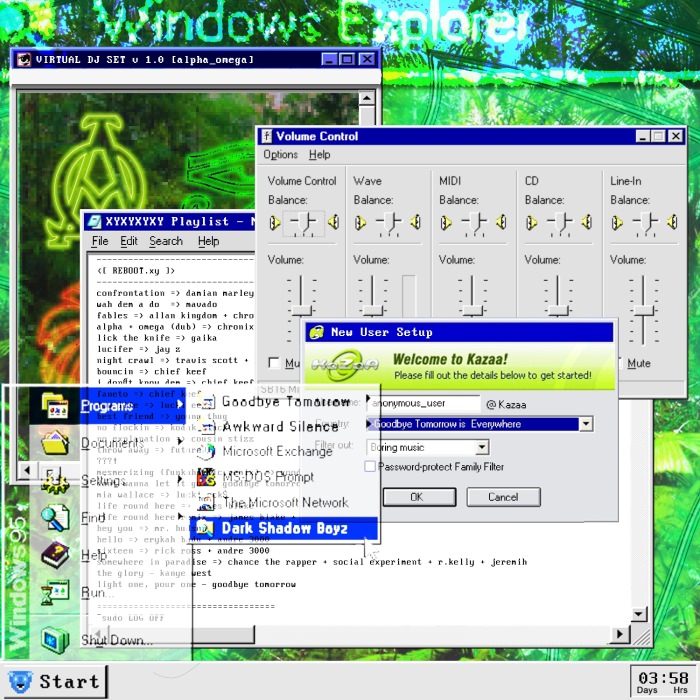Click the Kazaa logo in the setup banner

click(345, 365)
